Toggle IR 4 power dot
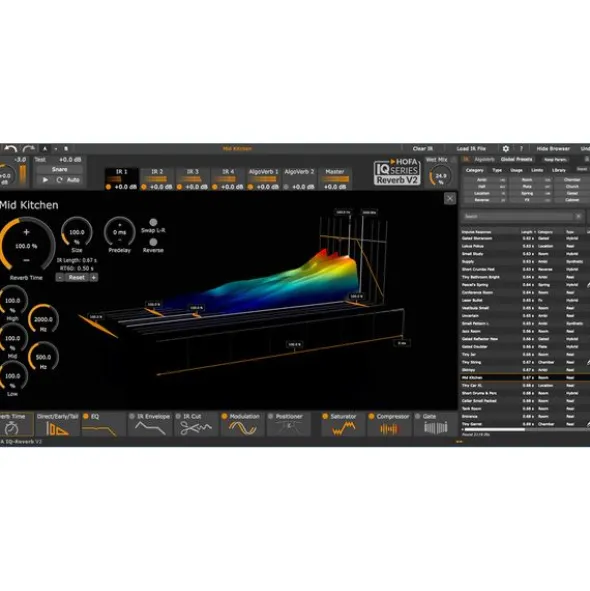The width and height of the screenshot is (590, 591). (215, 187)
